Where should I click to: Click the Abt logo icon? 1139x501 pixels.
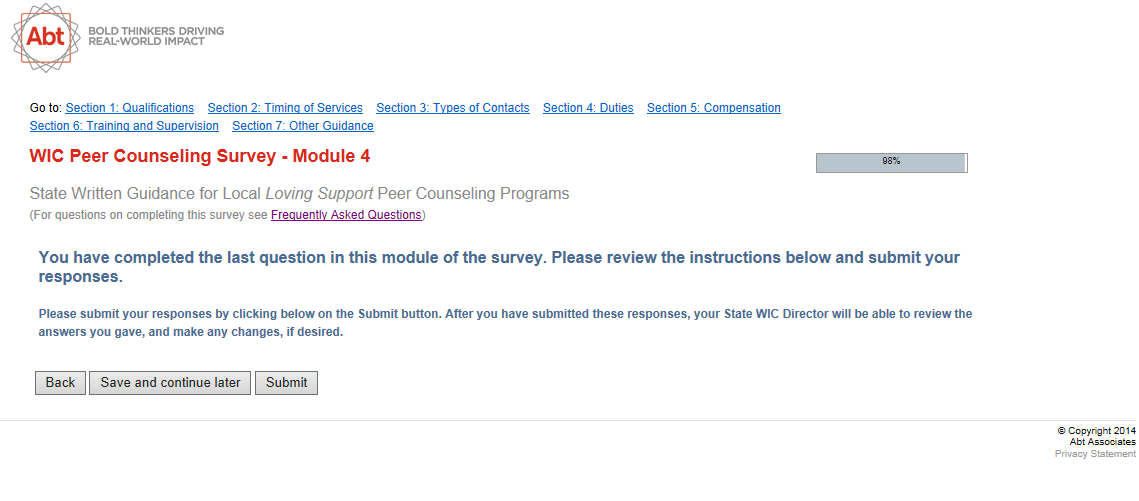click(45, 37)
